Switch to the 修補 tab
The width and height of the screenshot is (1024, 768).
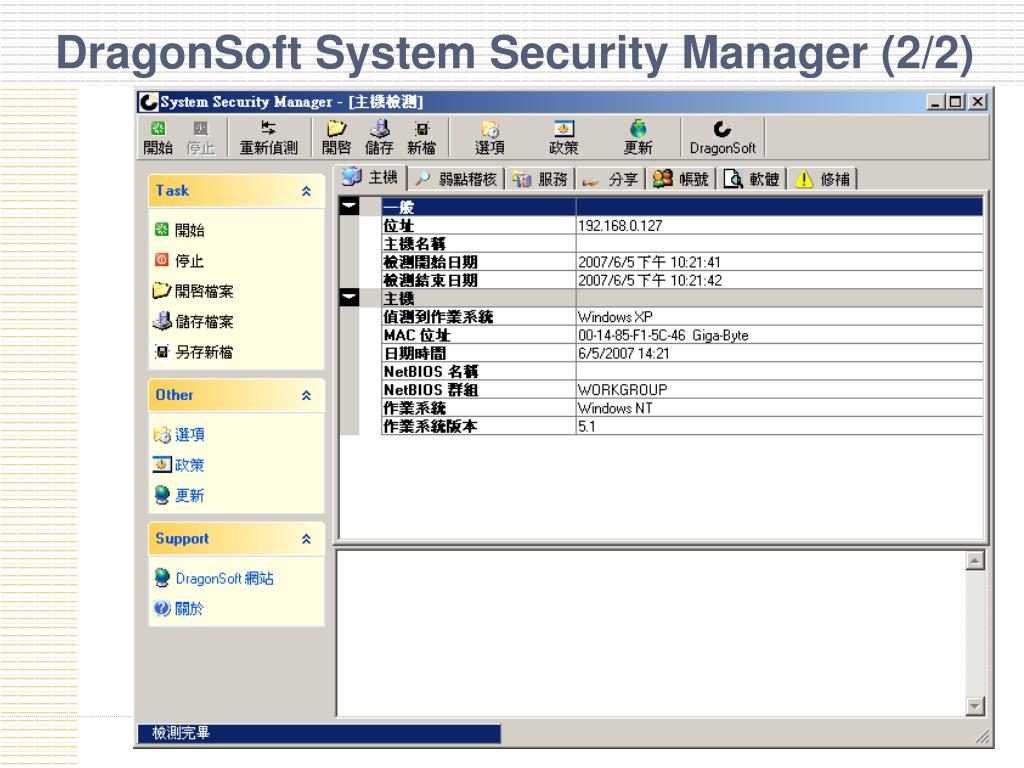pos(823,179)
